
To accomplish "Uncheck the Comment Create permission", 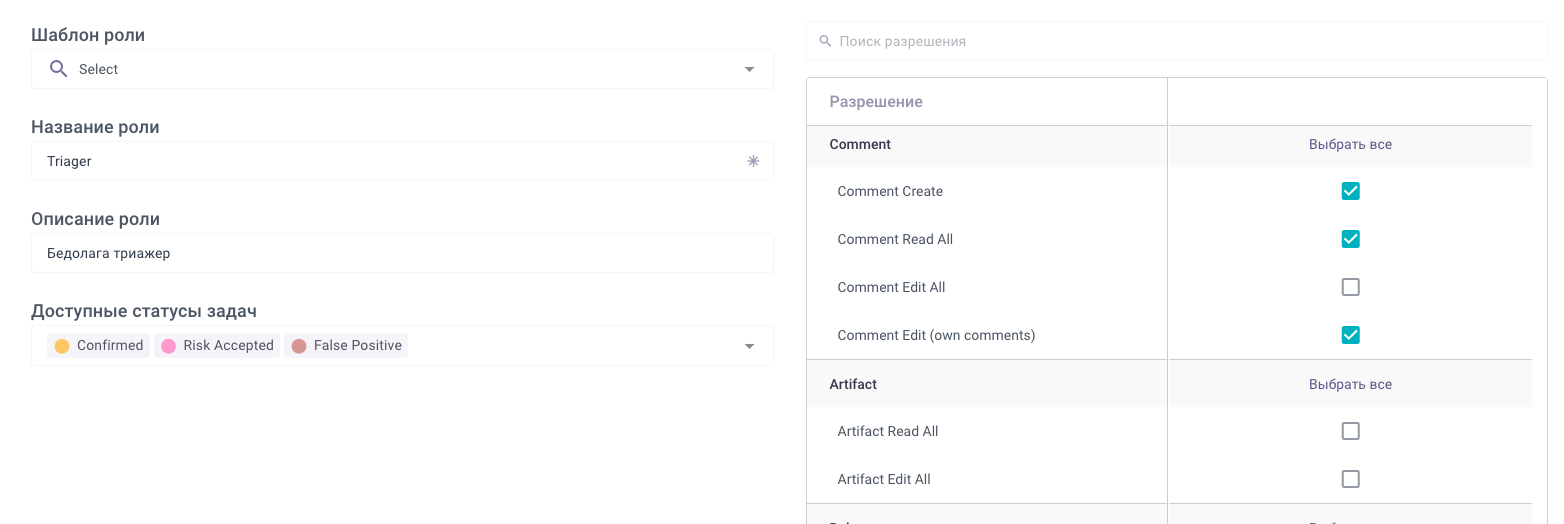I will click(1350, 191).
